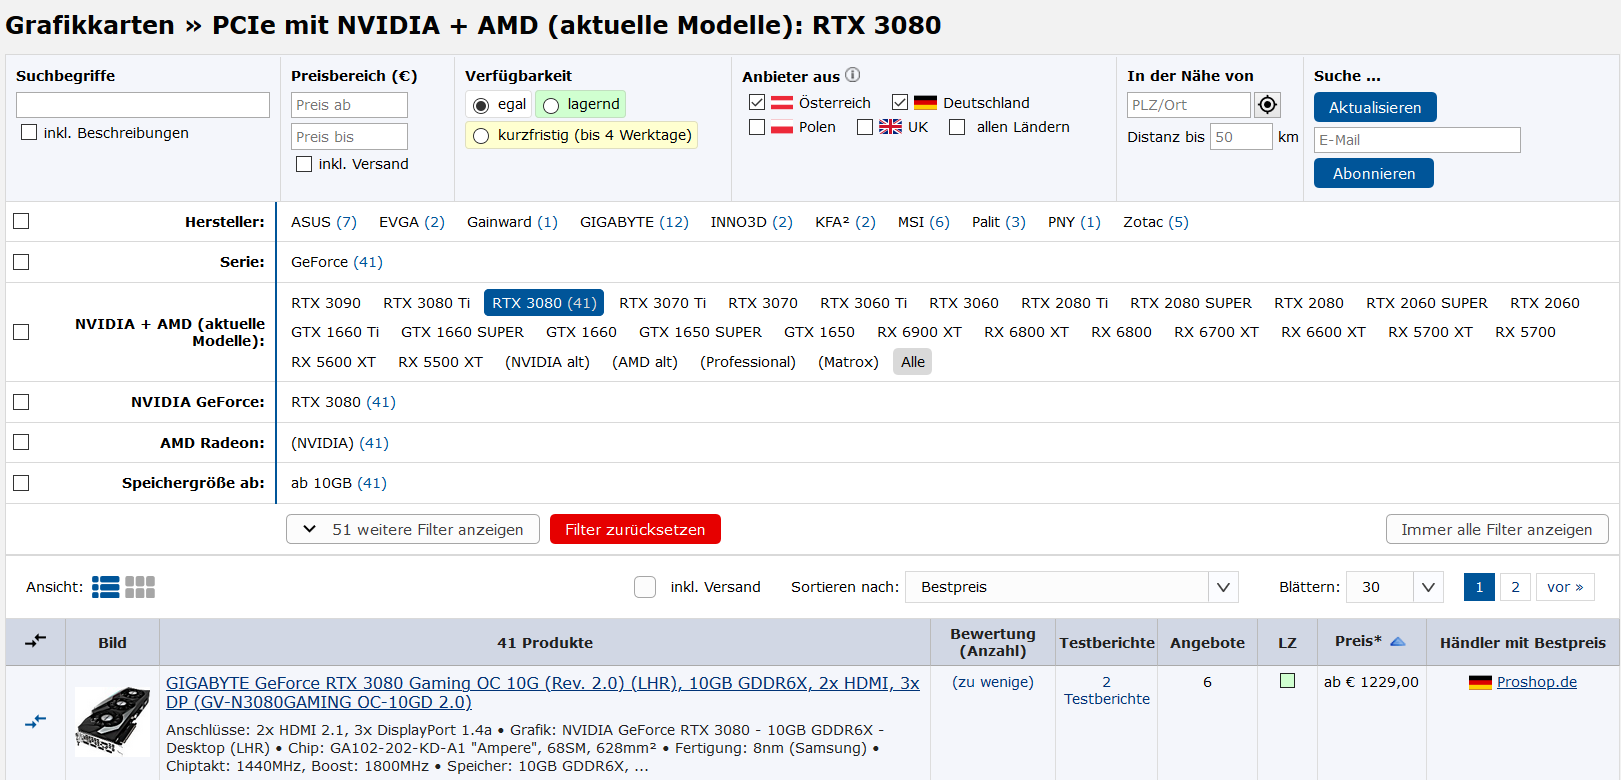Open the Sortieren nach Bestpreis dropdown

tap(1072, 587)
